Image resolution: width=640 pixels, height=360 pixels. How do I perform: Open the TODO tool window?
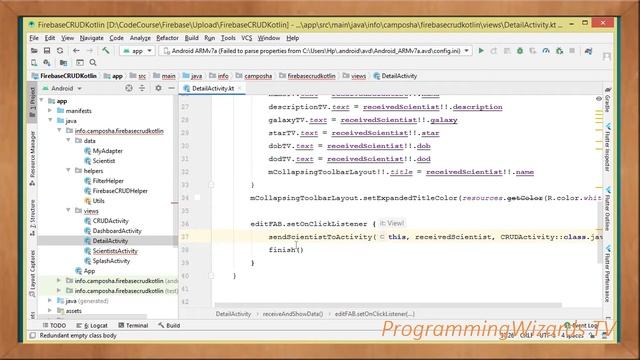[54, 325]
